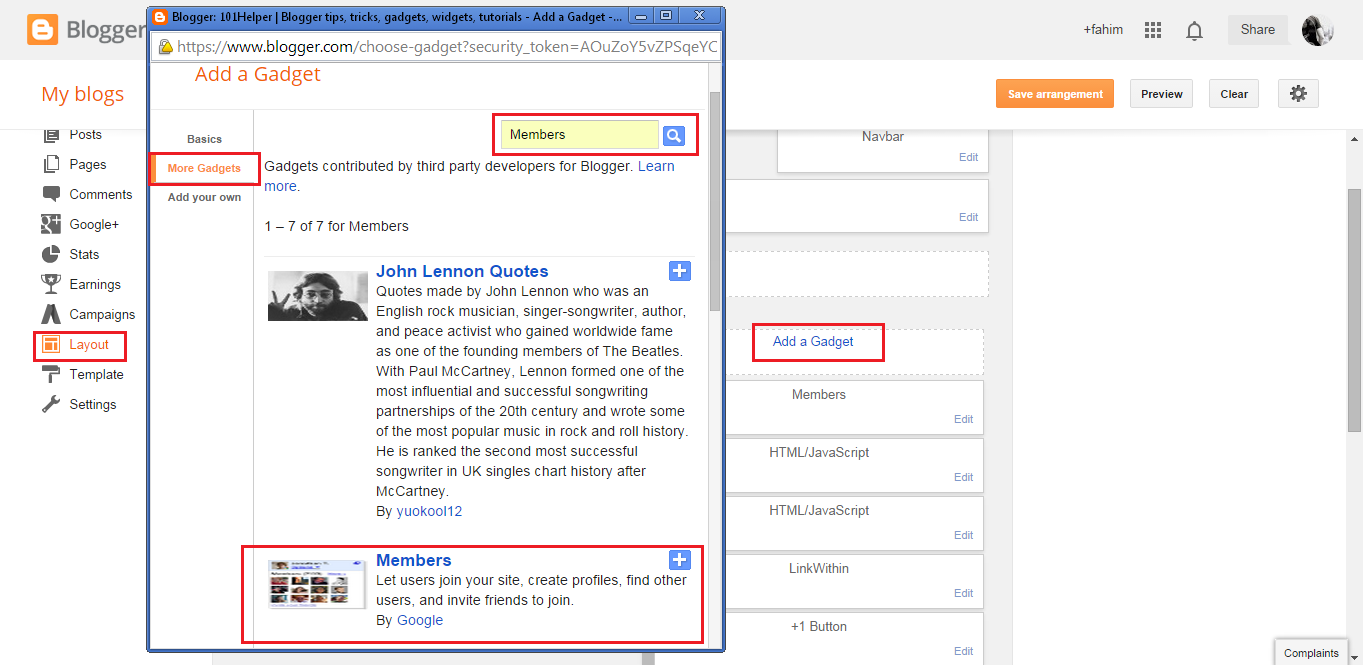Click the Share button
This screenshot has width=1363, height=665.
click(x=1258, y=30)
